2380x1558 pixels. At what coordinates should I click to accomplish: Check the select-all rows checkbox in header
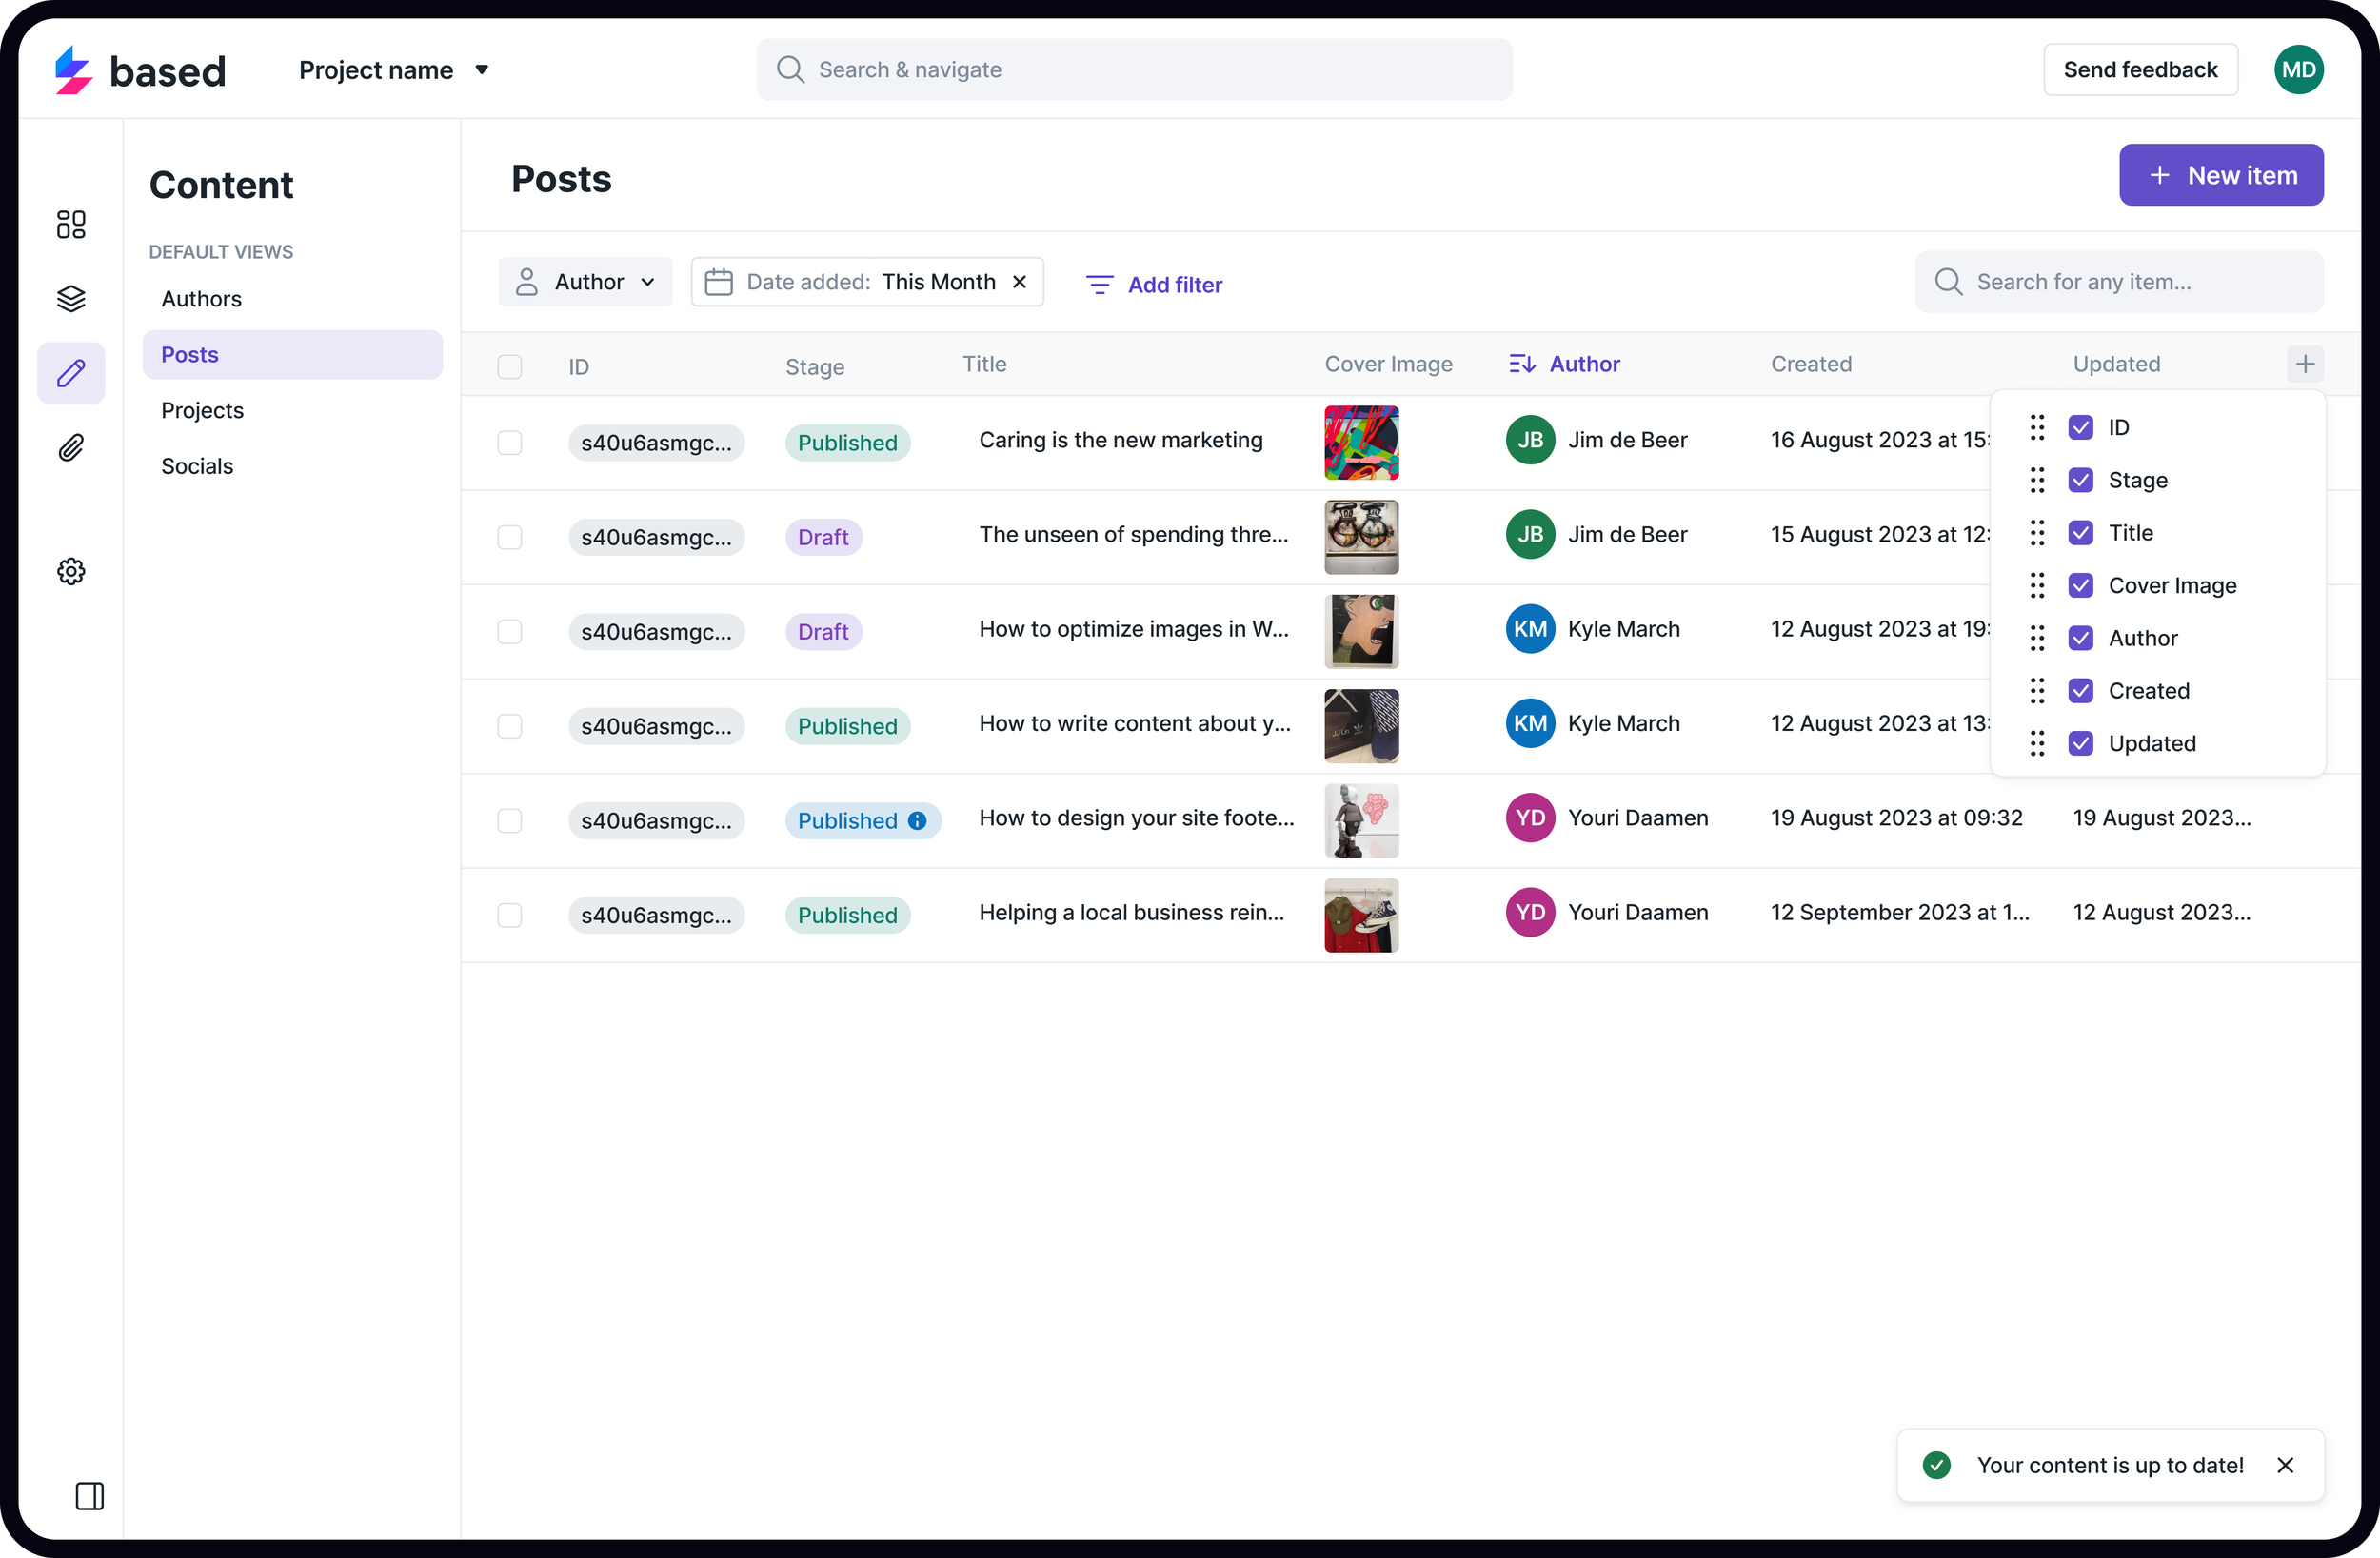[510, 367]
